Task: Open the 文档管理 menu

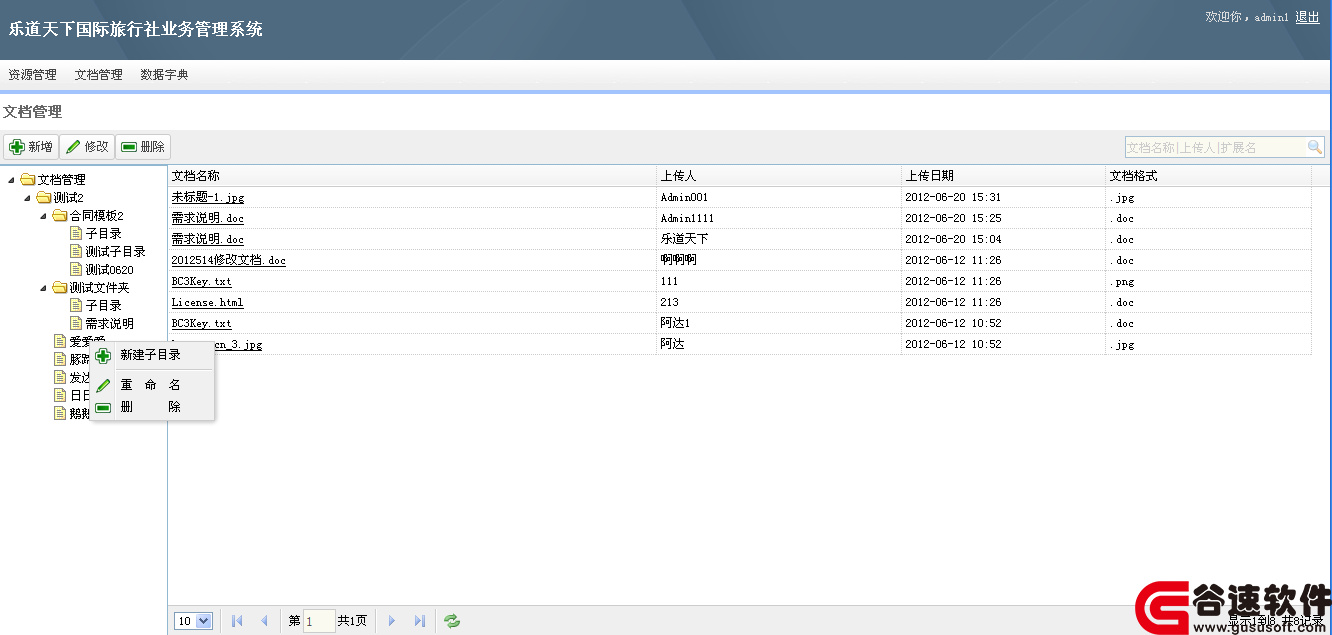Action: click(x=98, y=75)
